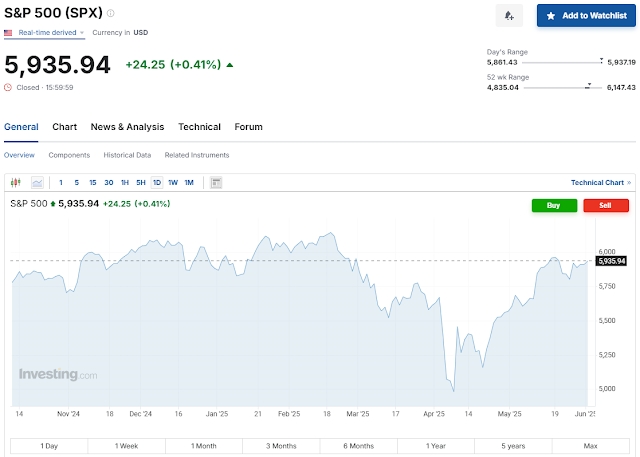Click the US flag icon
Screen dimensions: 640x457
pos(8,33)
